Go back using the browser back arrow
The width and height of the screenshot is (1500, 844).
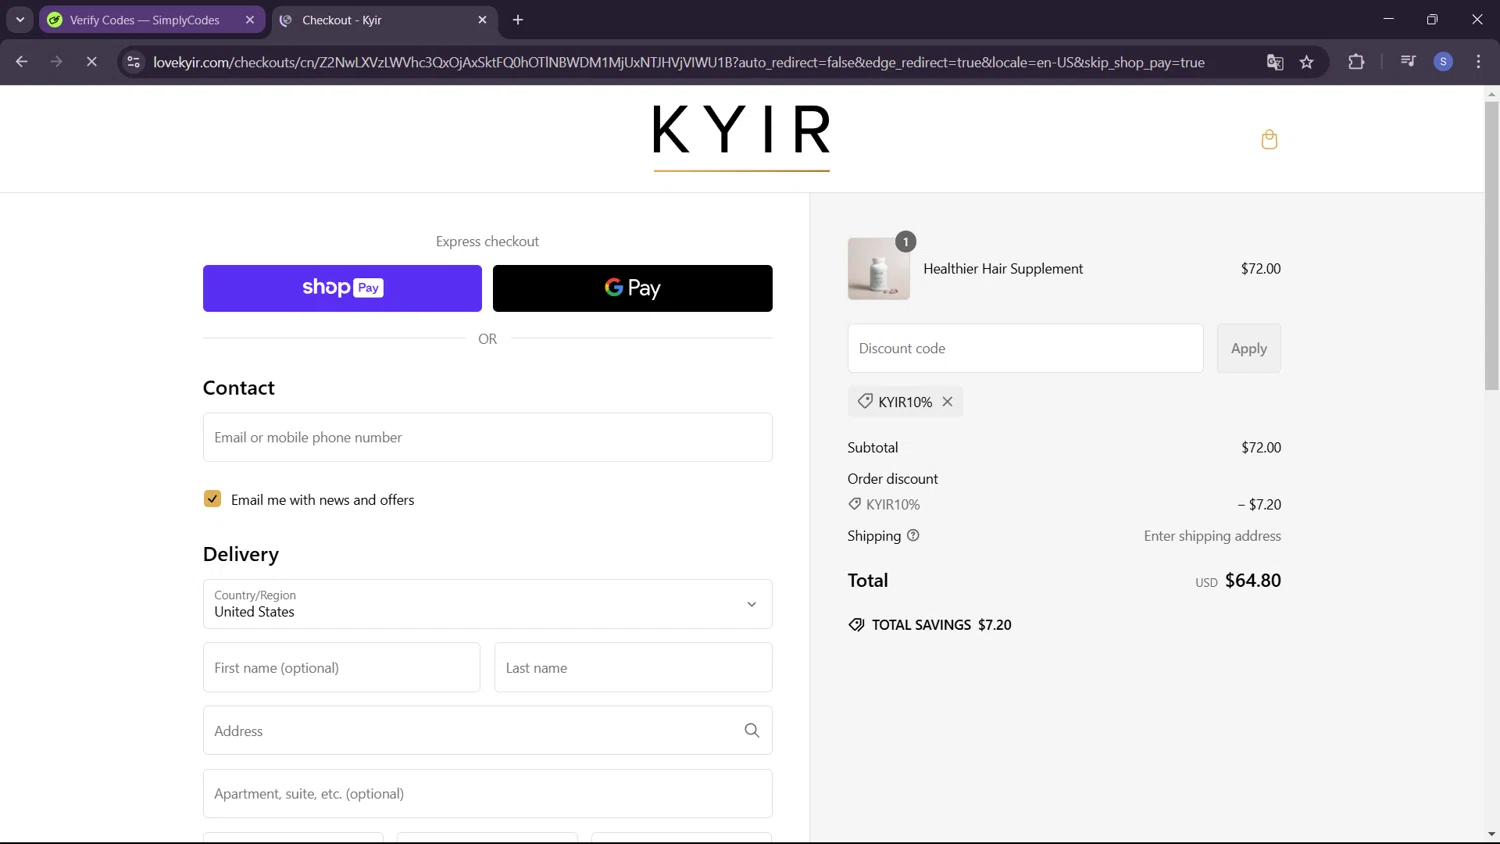[22, 62]
